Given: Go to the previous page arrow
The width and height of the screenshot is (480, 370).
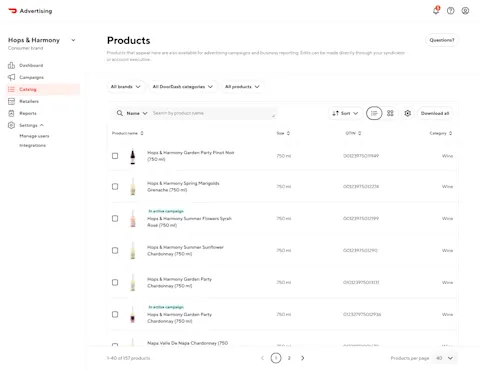Looking at the screenshot, I should [x=262, y=358].
